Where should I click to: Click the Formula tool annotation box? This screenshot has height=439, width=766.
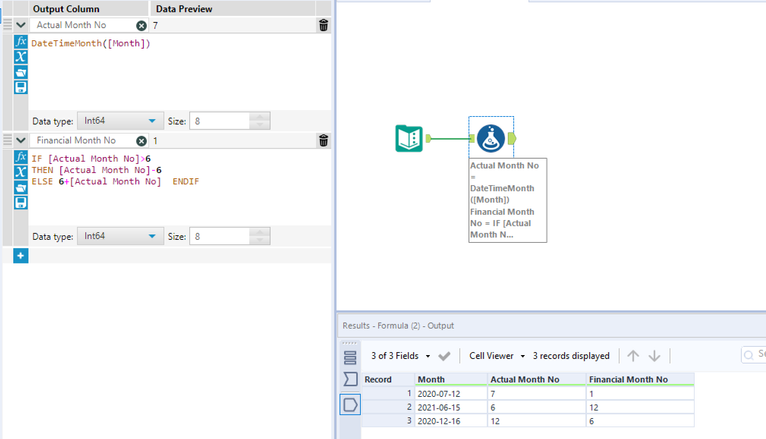(x=508, y=200)
